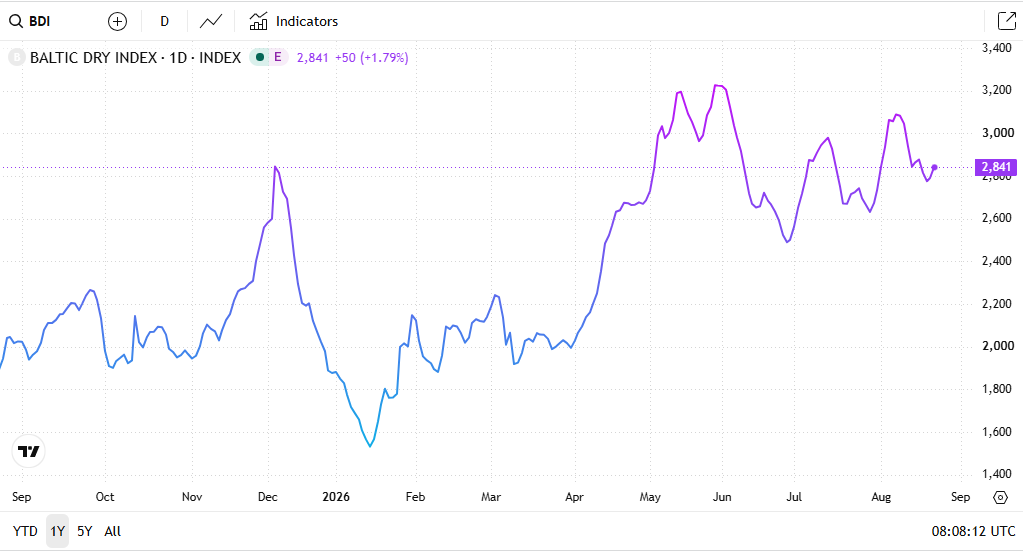Click the E data-status badge
The image size is (1023, 553).
(278, 57)
